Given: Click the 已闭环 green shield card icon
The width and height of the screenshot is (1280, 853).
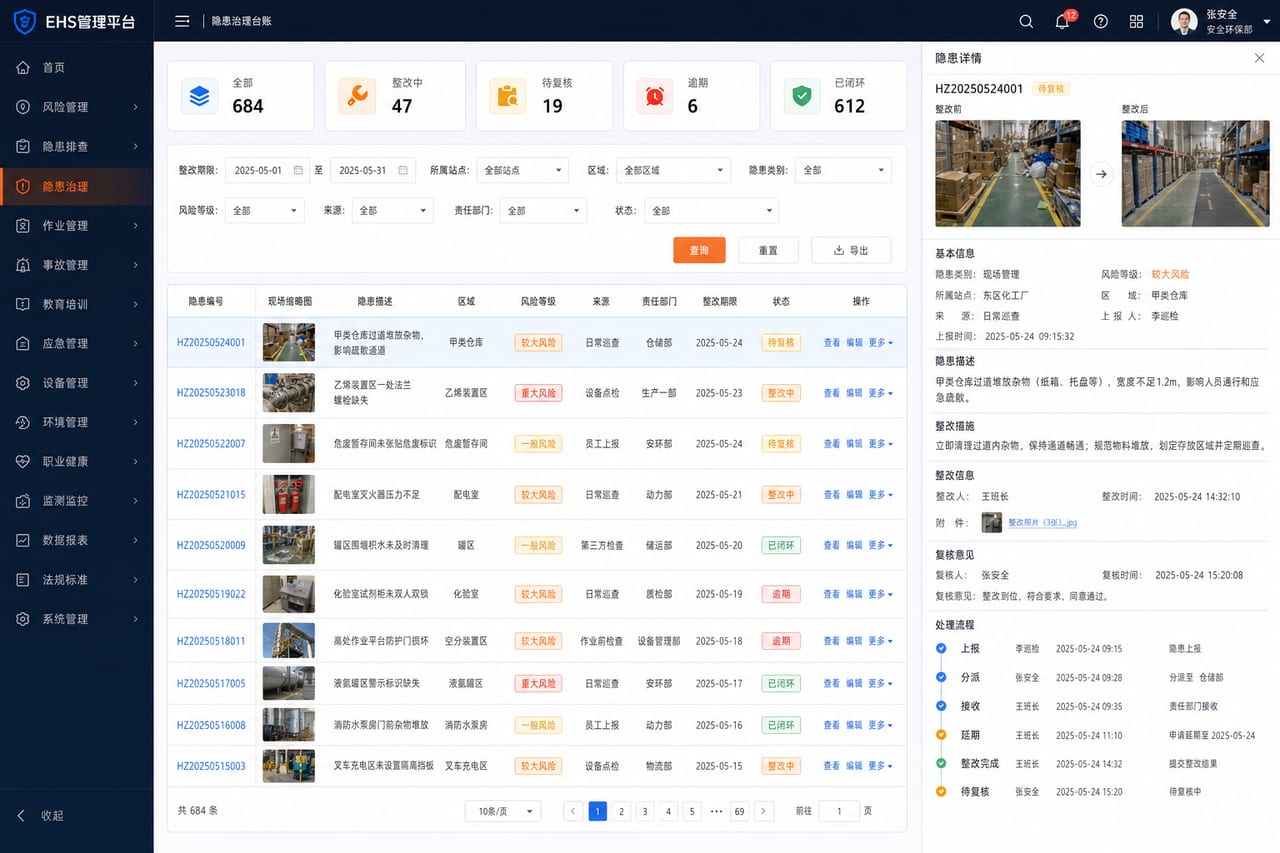Looking at the screenshot, I should pyautogui.click(x=801, y=96).
